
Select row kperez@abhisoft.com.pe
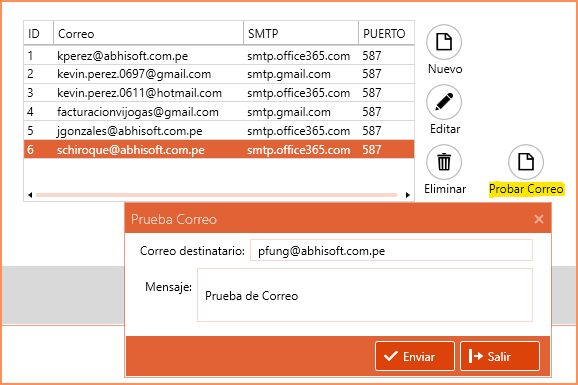pyautogui.click(x=219, y=56)
